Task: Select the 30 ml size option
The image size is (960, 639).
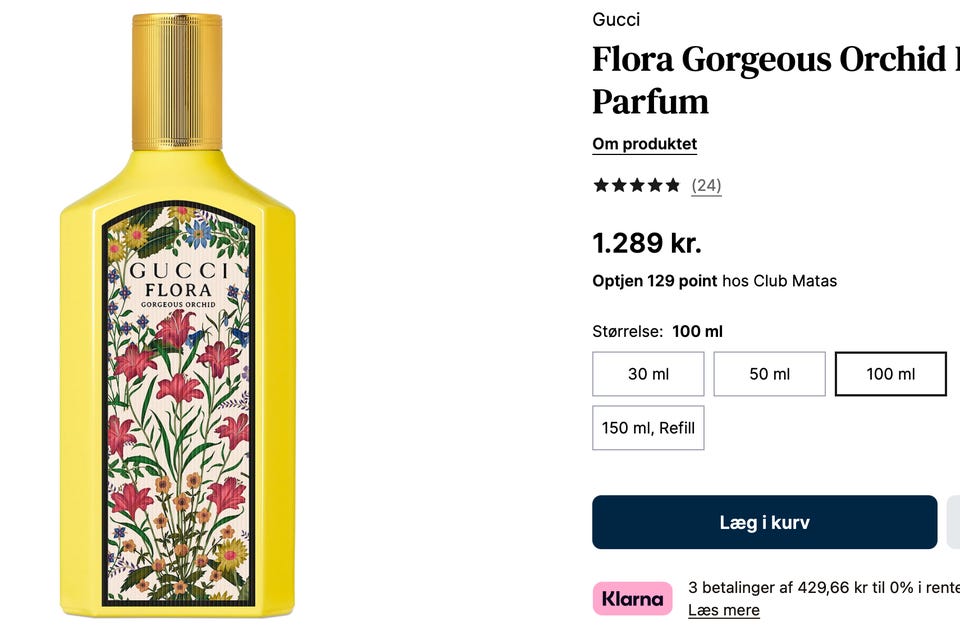Action: pos(648,374)
